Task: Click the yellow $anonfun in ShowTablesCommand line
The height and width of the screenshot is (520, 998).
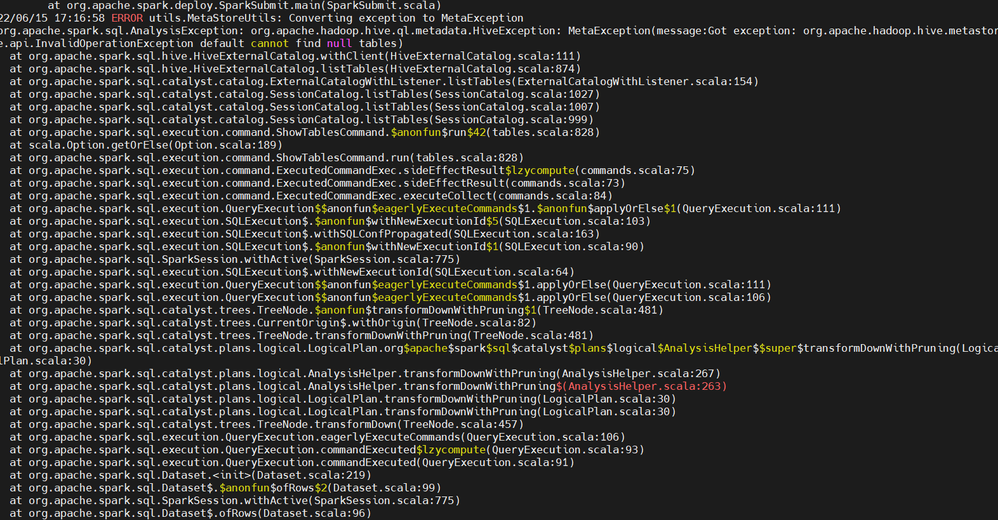Action: (416, 132)
